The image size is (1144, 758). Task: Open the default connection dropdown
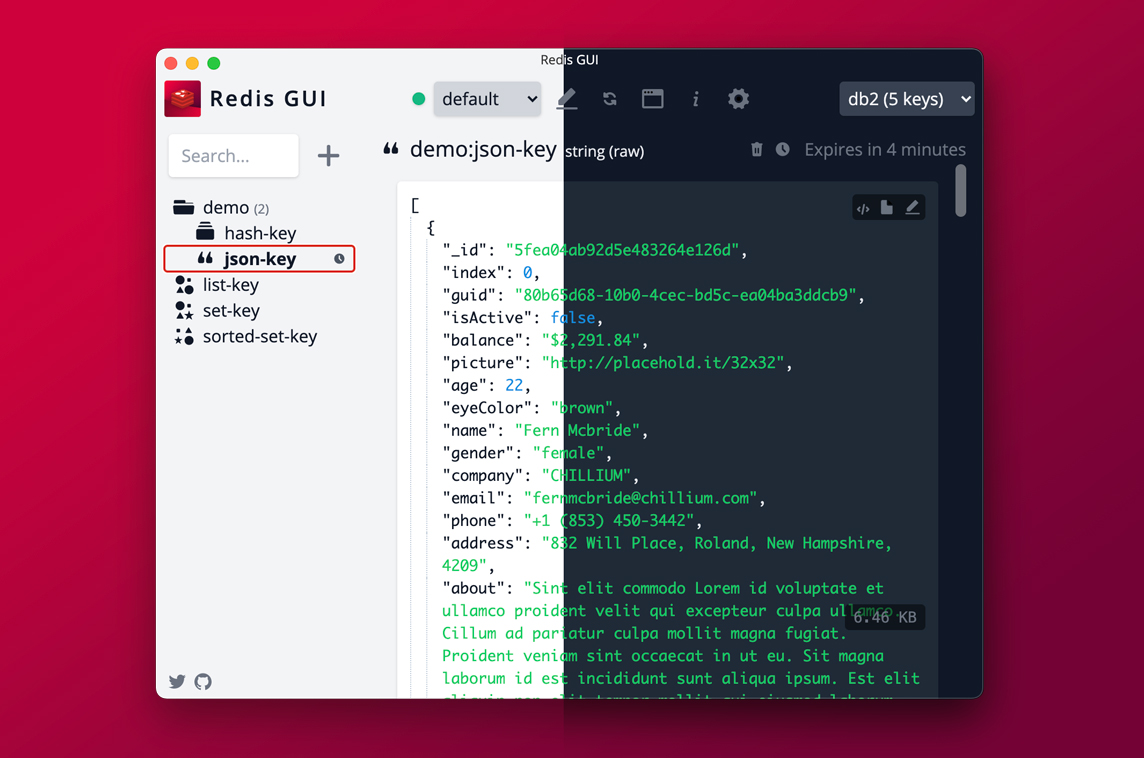(x=487, y=98)
